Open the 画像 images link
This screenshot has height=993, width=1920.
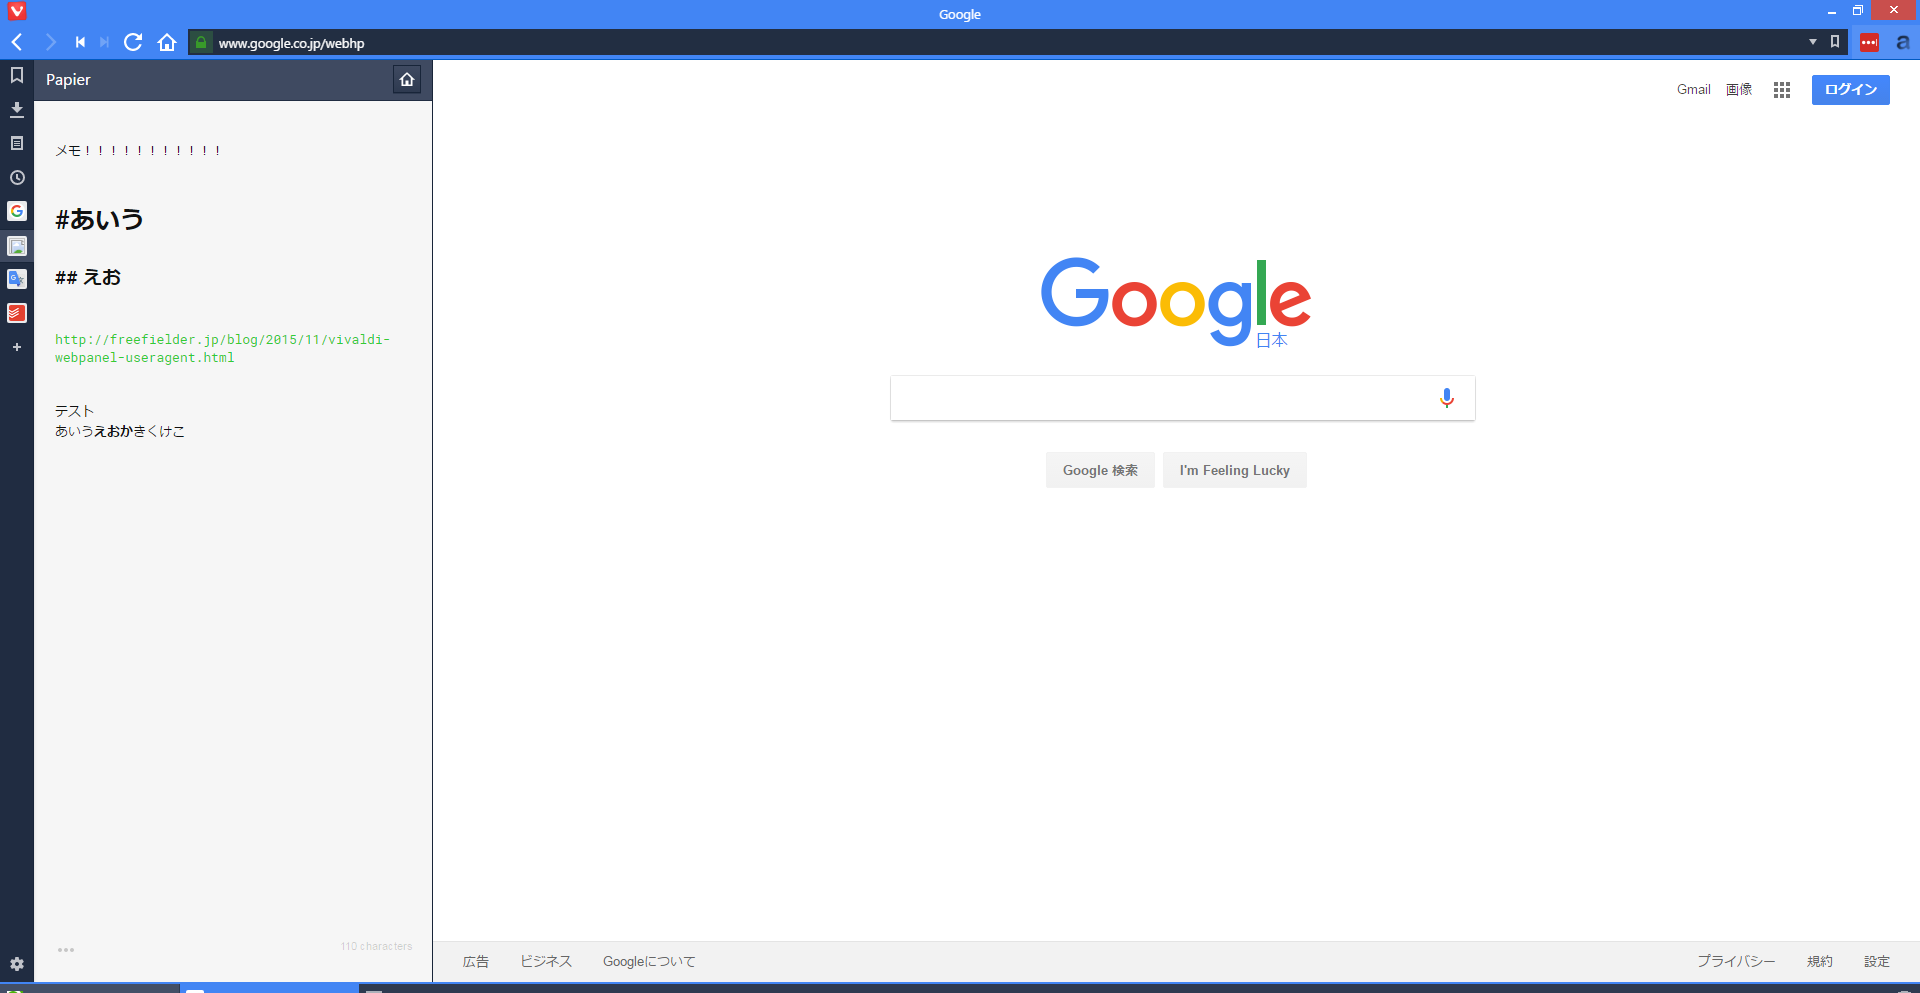pos(1739,89)
